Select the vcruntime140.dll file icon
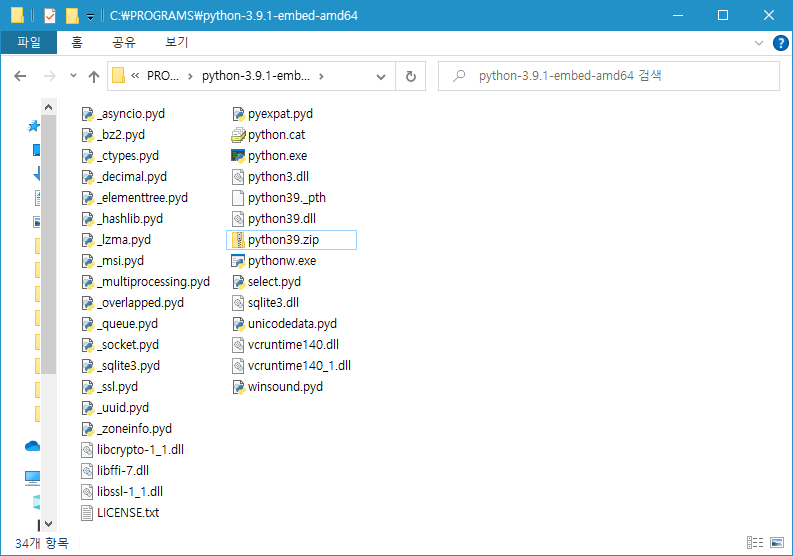 coord(238,345)
